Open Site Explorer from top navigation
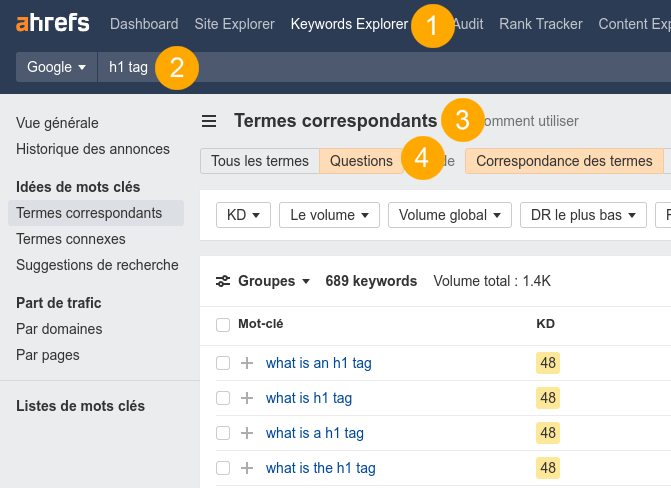The width and height of the screenshot is (671, 488). 235,24
